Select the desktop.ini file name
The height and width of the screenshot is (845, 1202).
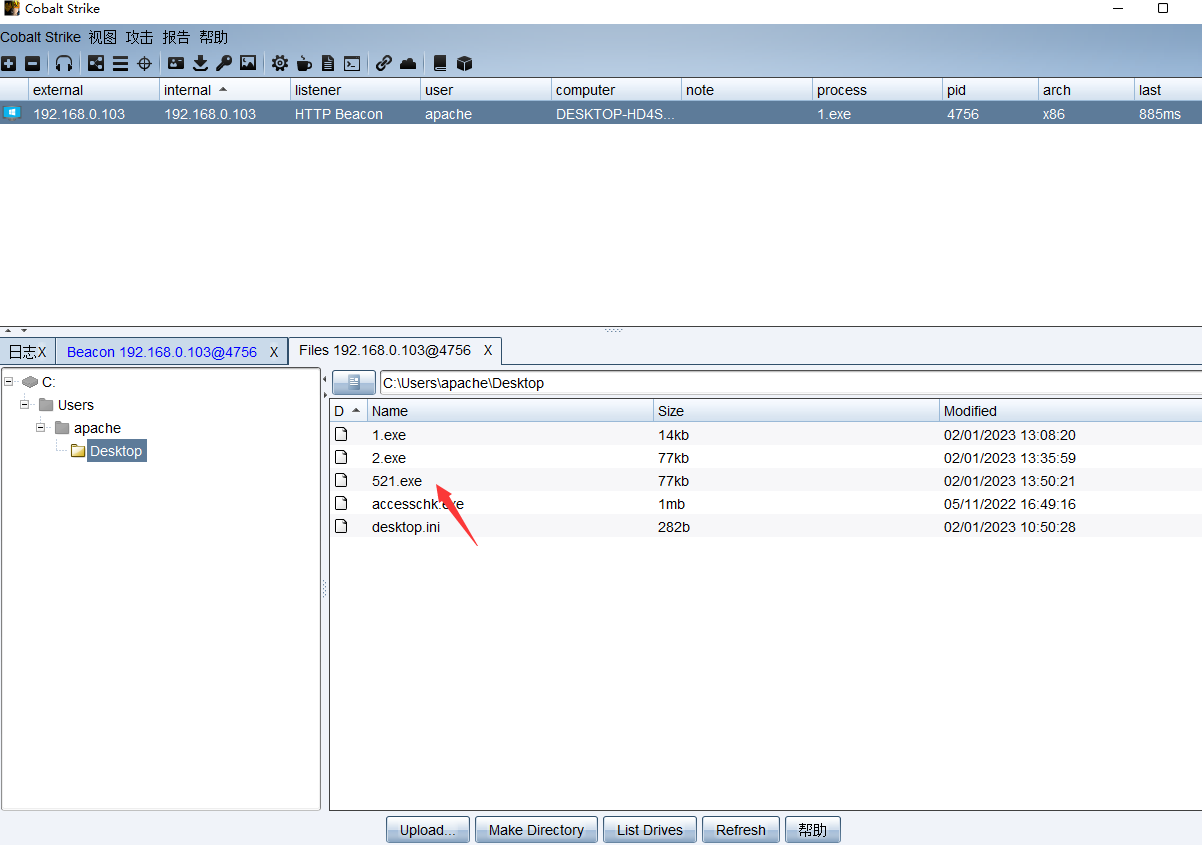pos(406,527)
